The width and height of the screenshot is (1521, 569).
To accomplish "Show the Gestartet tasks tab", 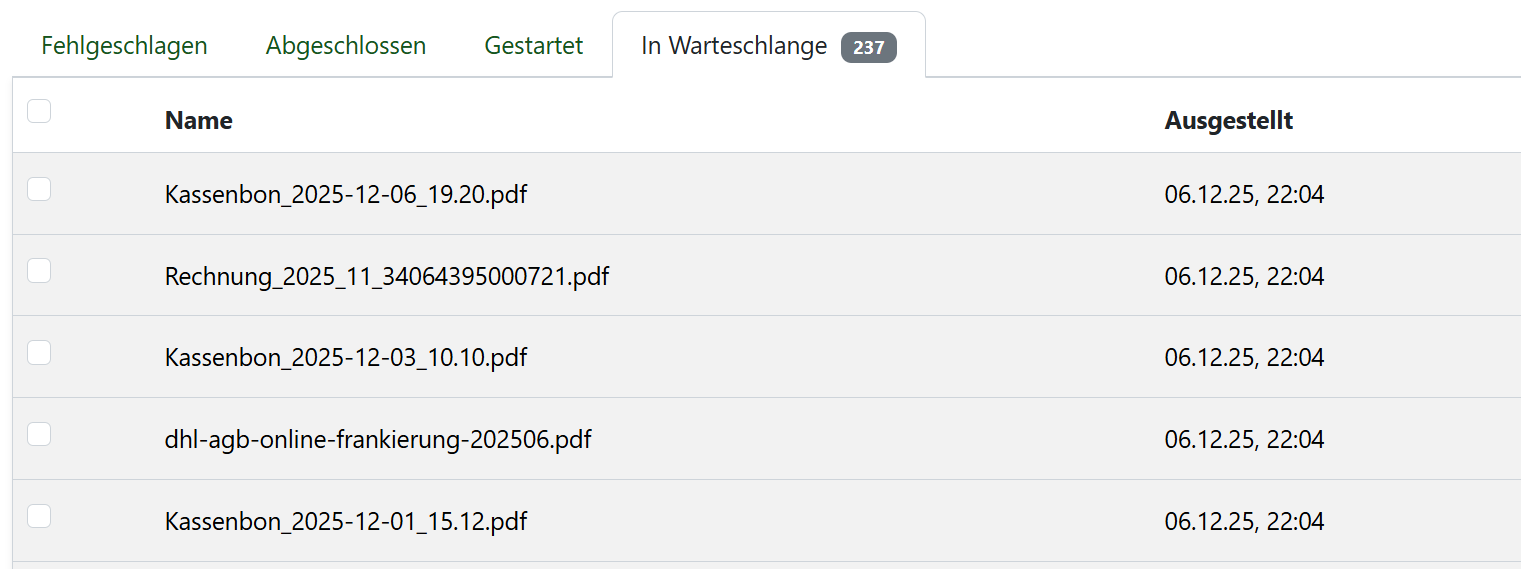I will [x=534, y=46].
